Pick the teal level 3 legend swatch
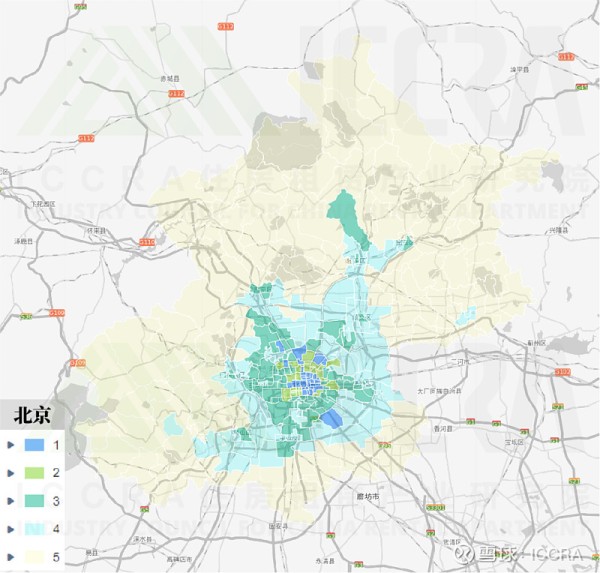Screen dimensions: 600x573 coord(36,499)
